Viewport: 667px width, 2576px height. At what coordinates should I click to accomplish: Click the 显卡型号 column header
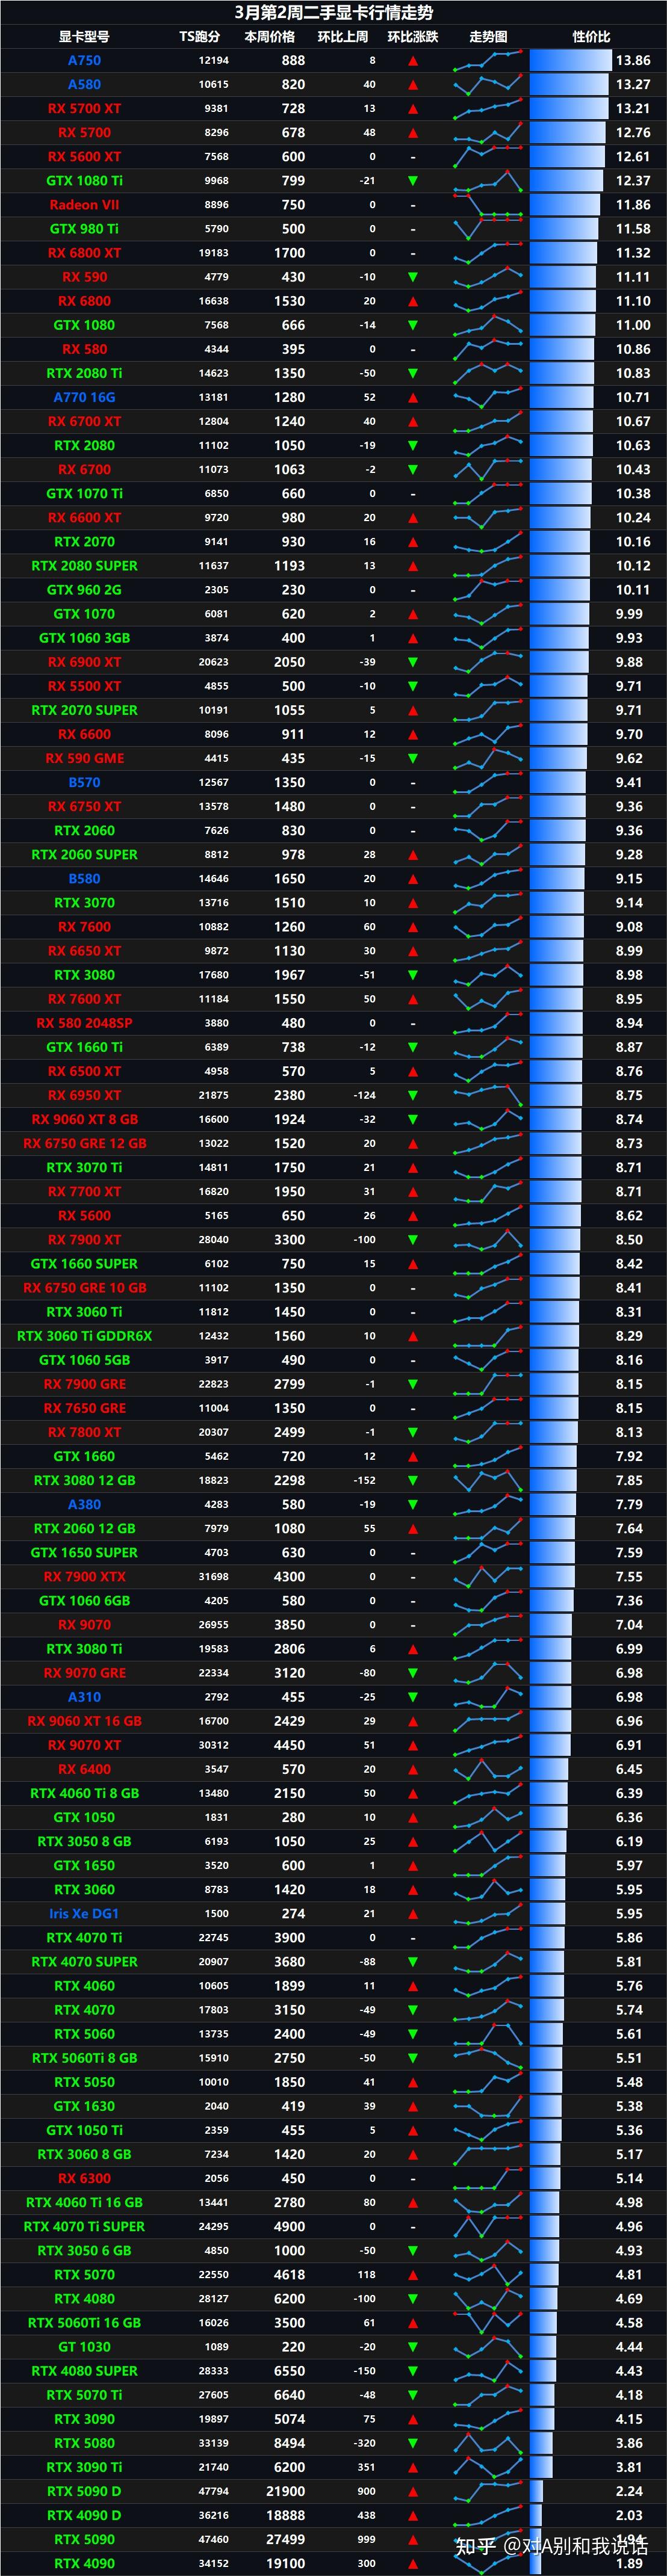(84, 37)
